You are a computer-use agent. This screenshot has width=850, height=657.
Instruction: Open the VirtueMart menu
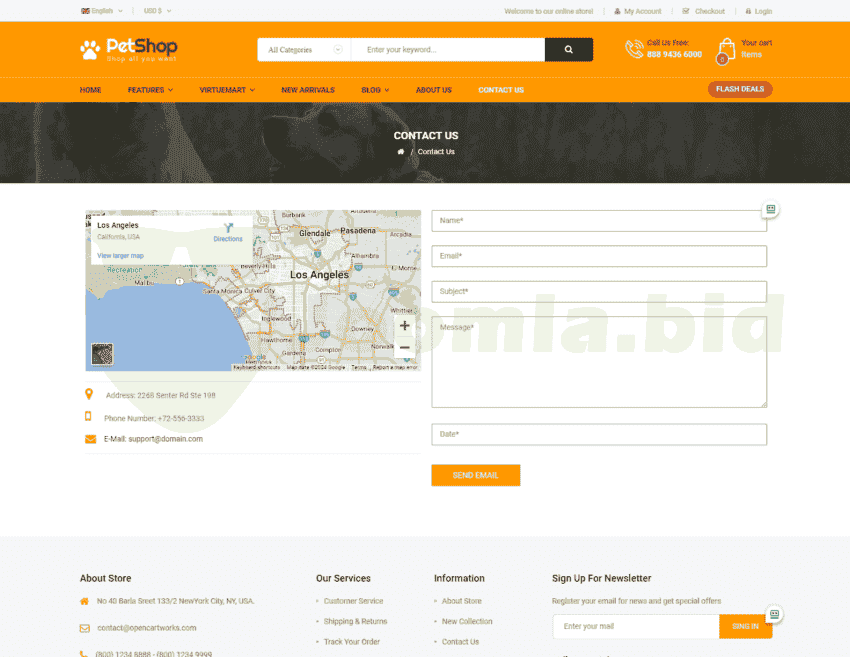[x=227, y=90]
